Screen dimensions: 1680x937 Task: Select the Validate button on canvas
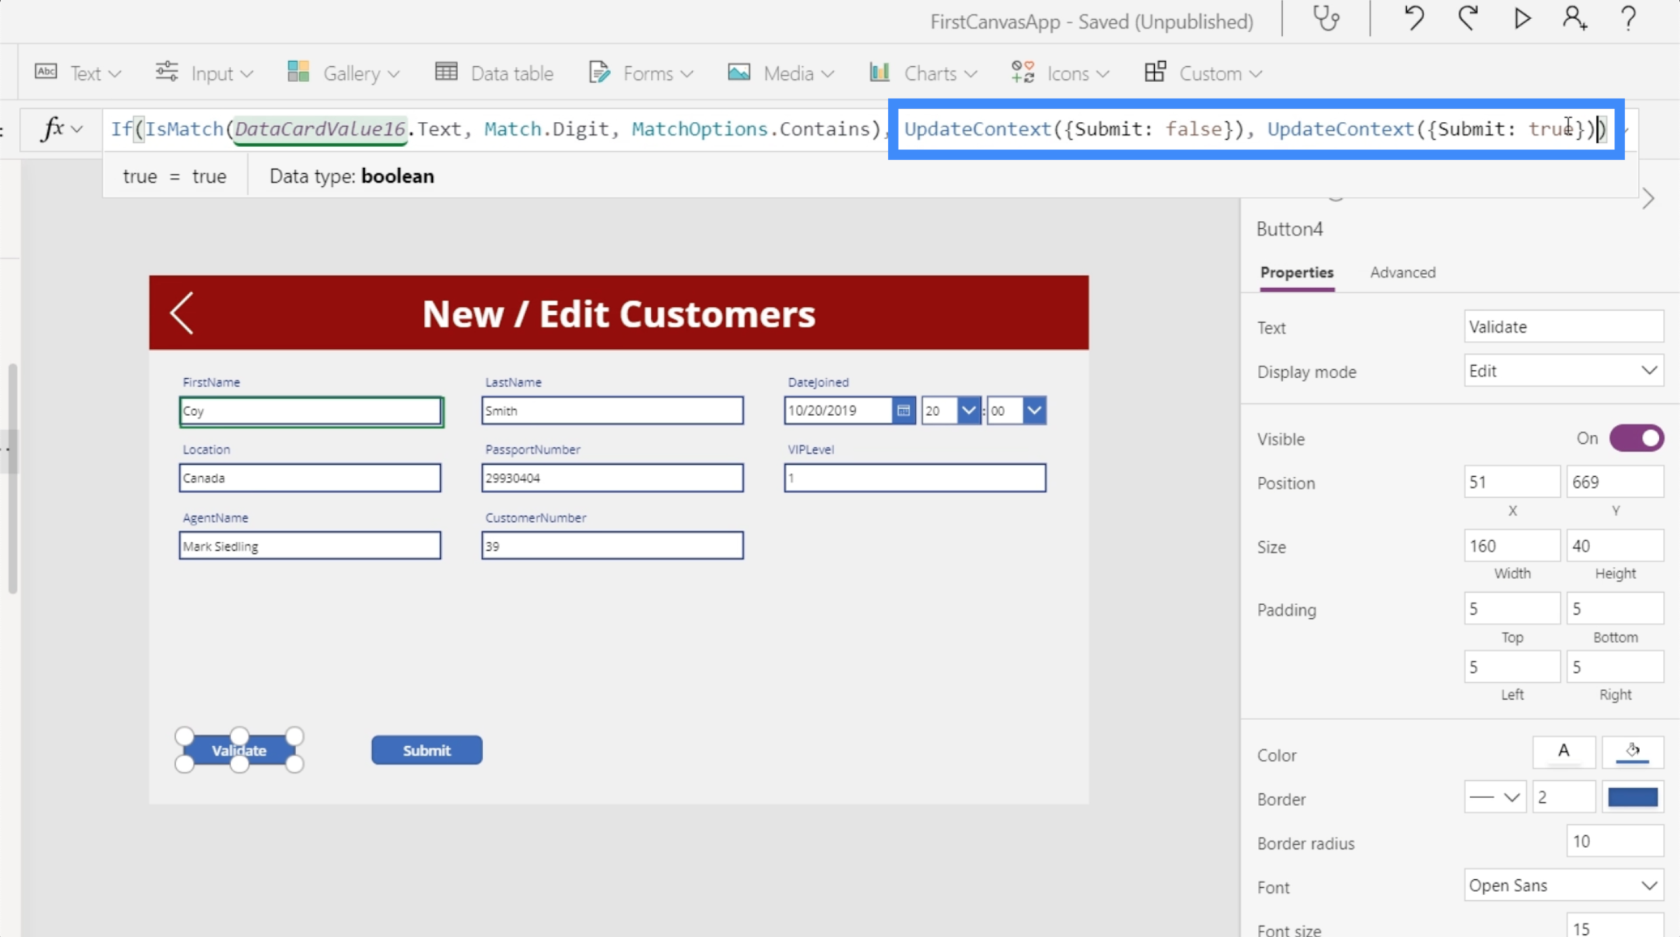239,750
